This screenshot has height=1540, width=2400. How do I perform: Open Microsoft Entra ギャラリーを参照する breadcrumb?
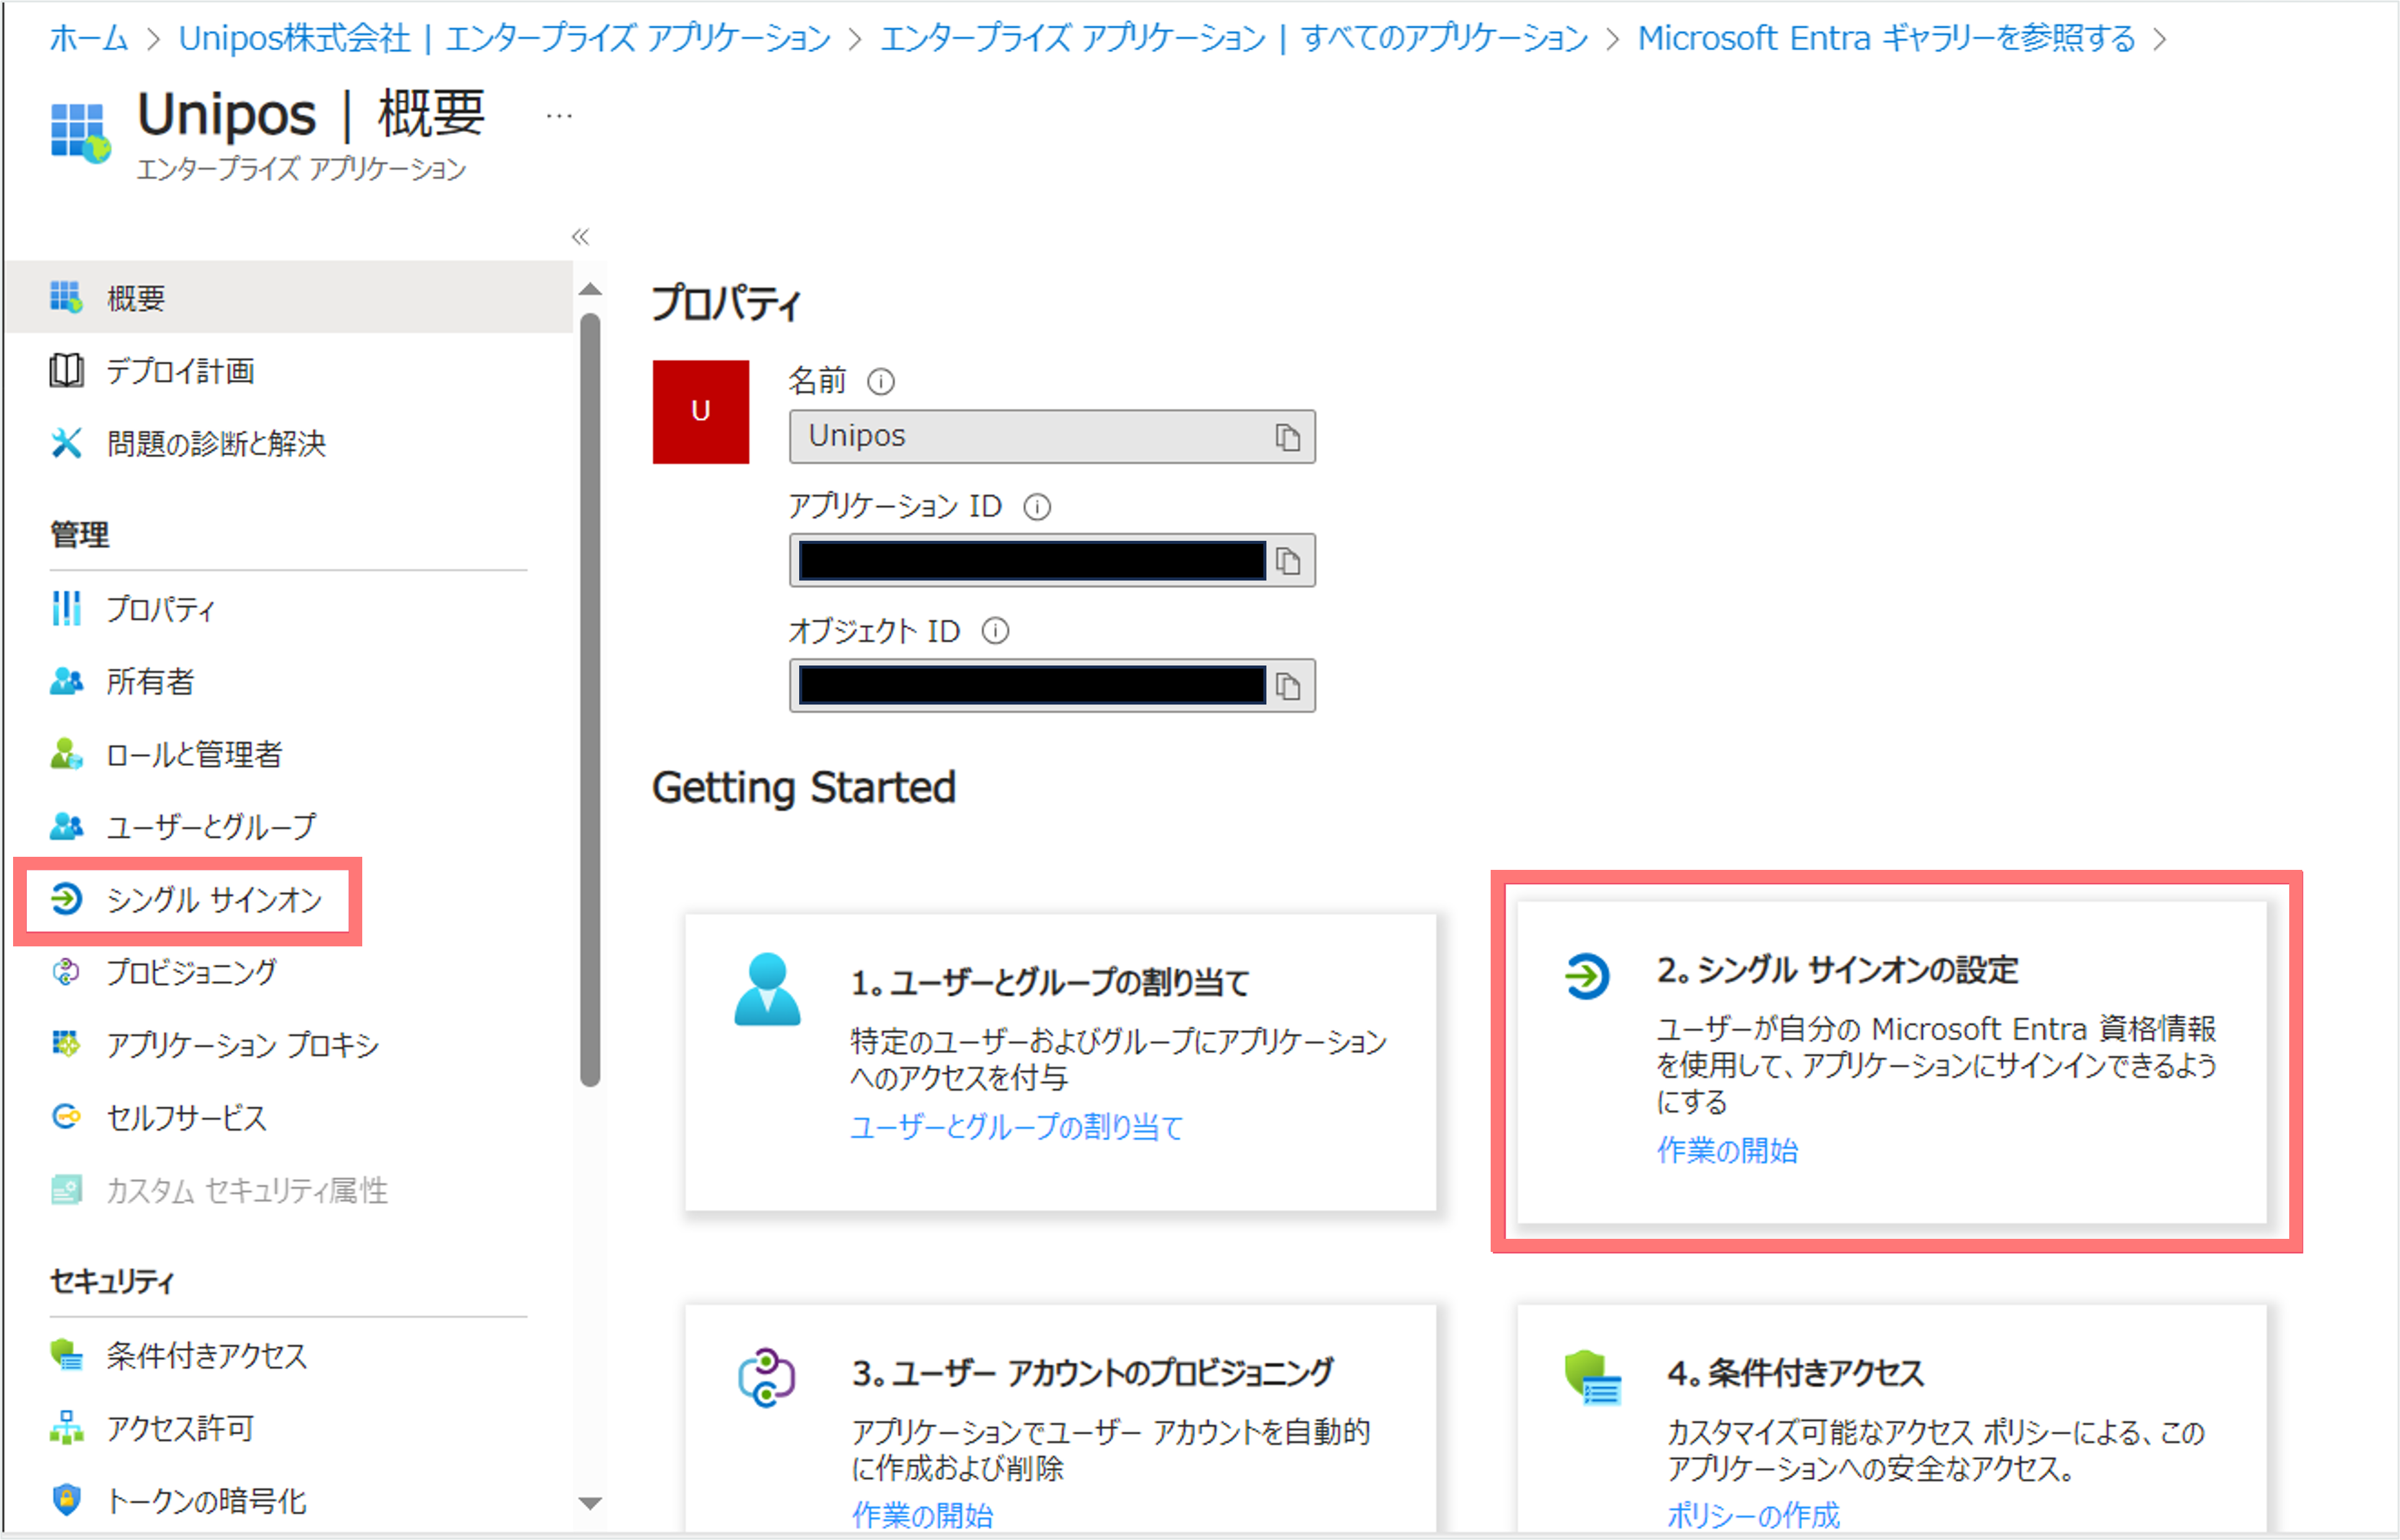(1886, 38)
